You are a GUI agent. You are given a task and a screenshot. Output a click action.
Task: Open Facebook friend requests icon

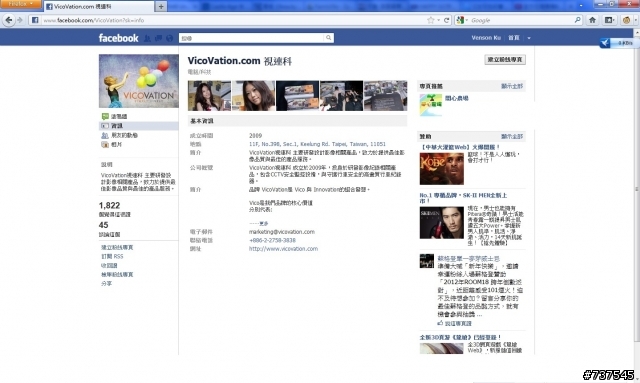point(147,38)
